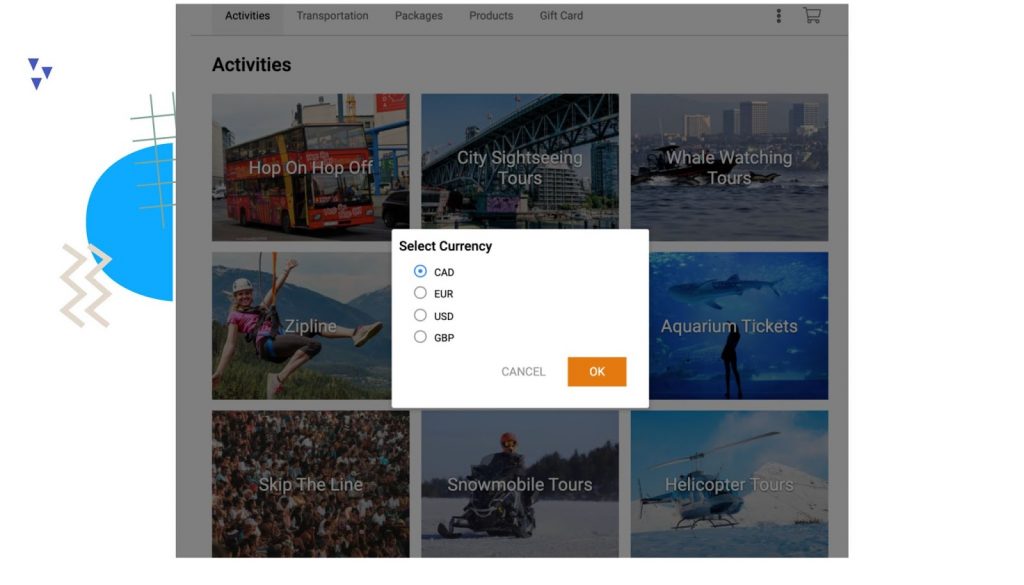Navigate to the Products tab

tap(491, 15)
